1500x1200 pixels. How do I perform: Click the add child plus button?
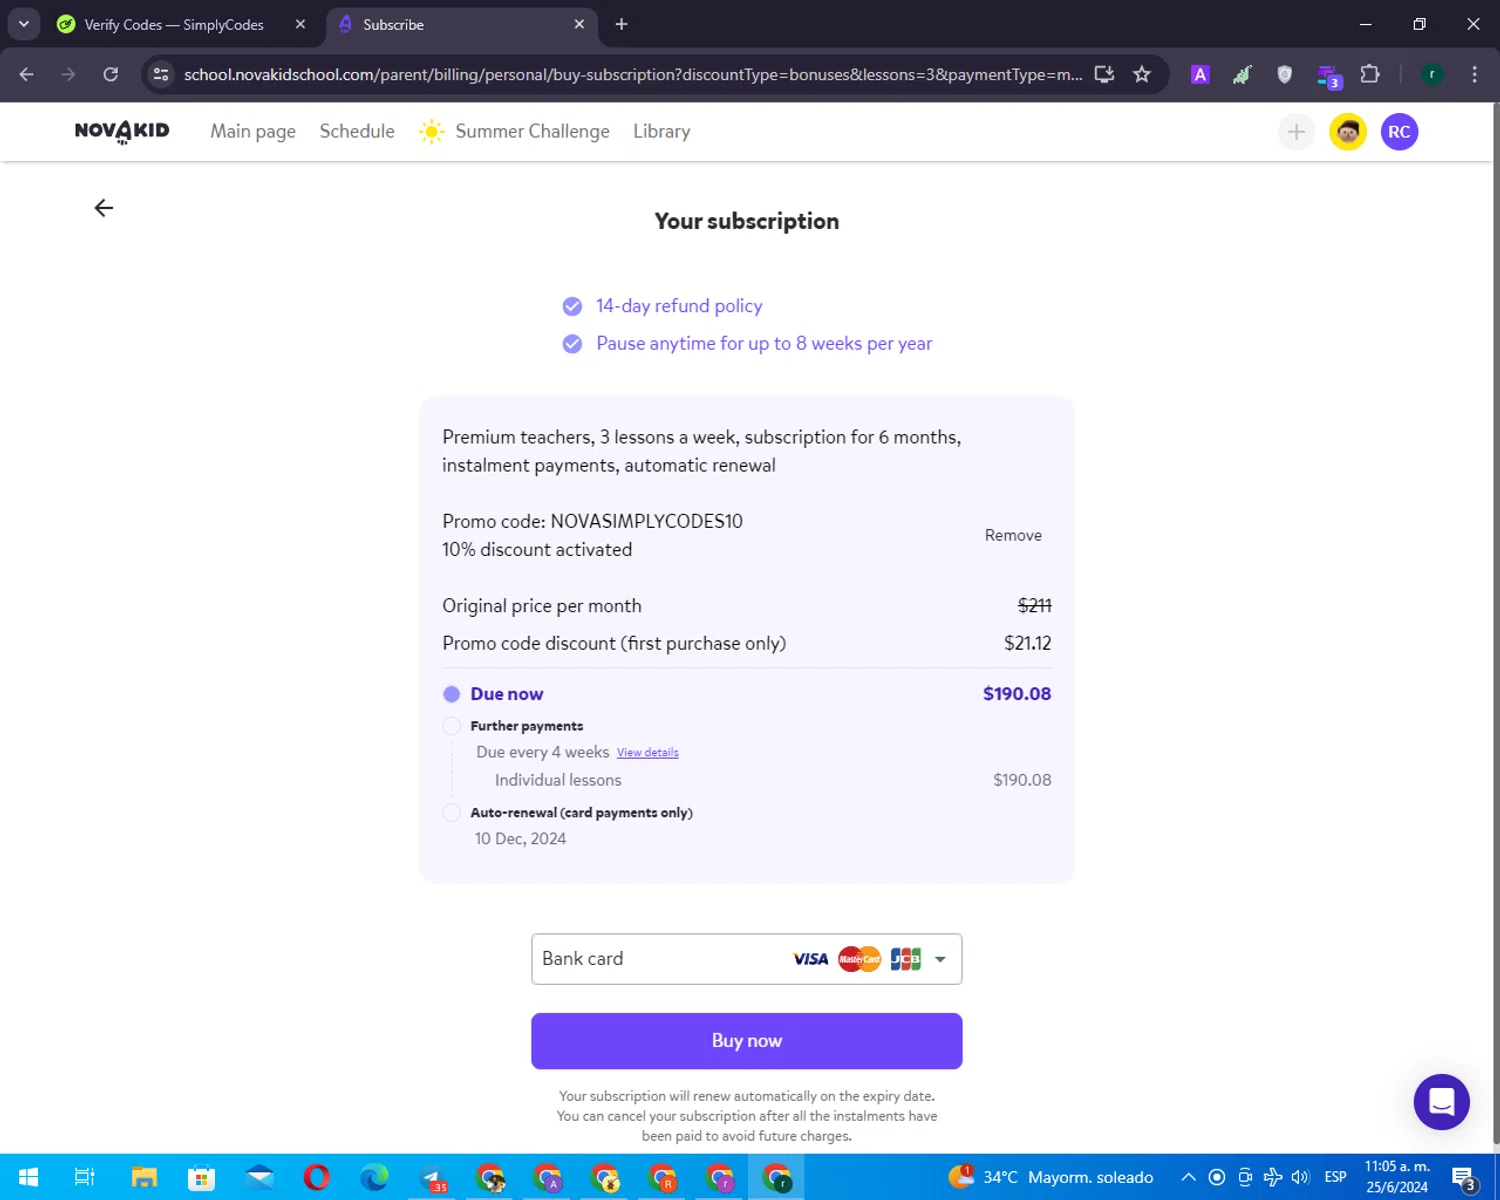click(1296, 132)
